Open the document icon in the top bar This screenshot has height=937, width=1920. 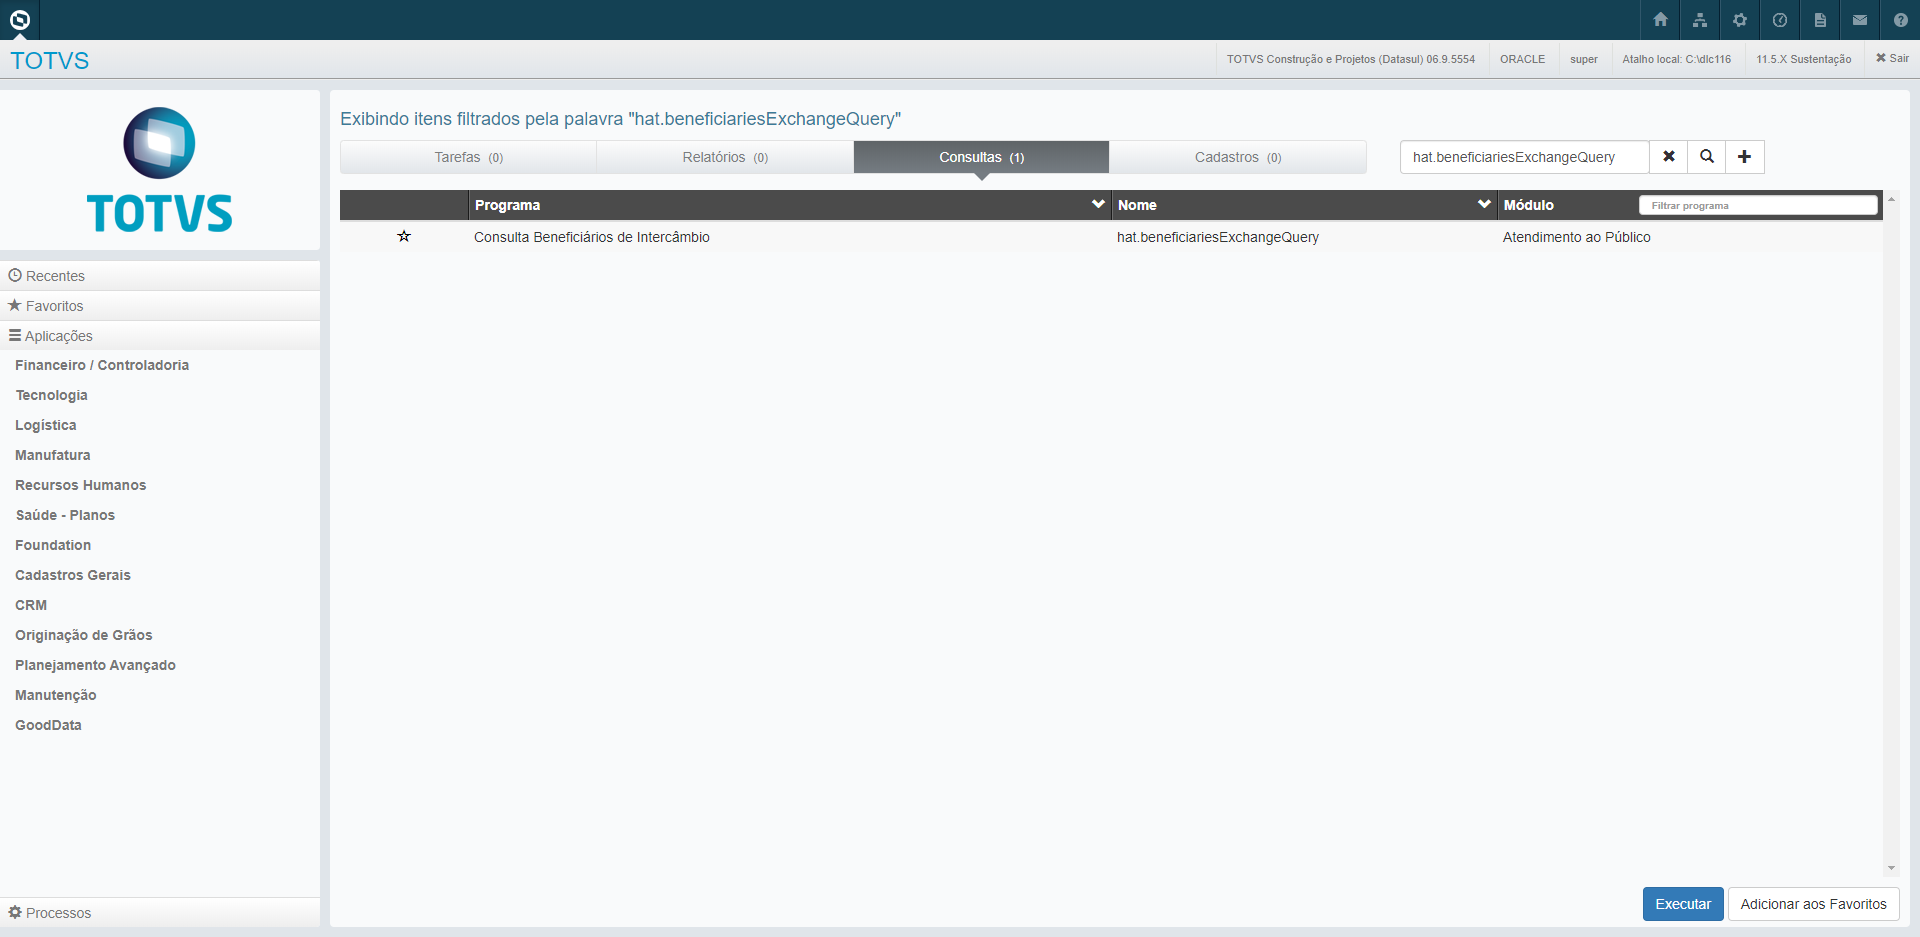[1820, 20]
